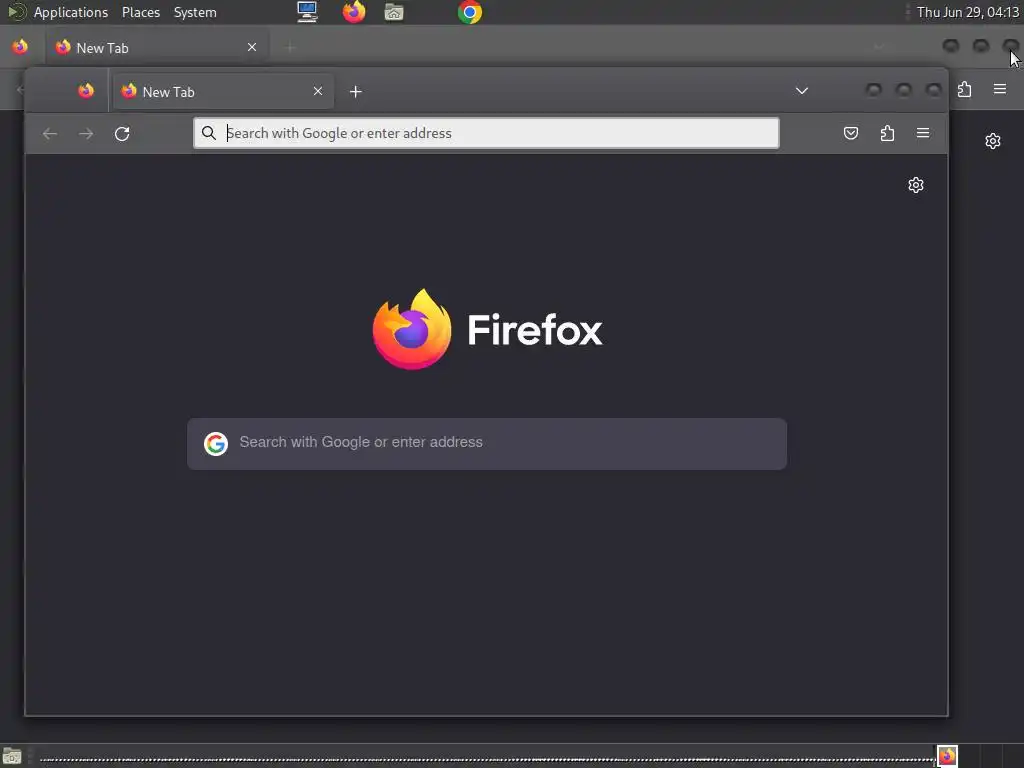Click the Google logo in the page search box
This screenshot has height=768, width=1024.
point(216,443)
